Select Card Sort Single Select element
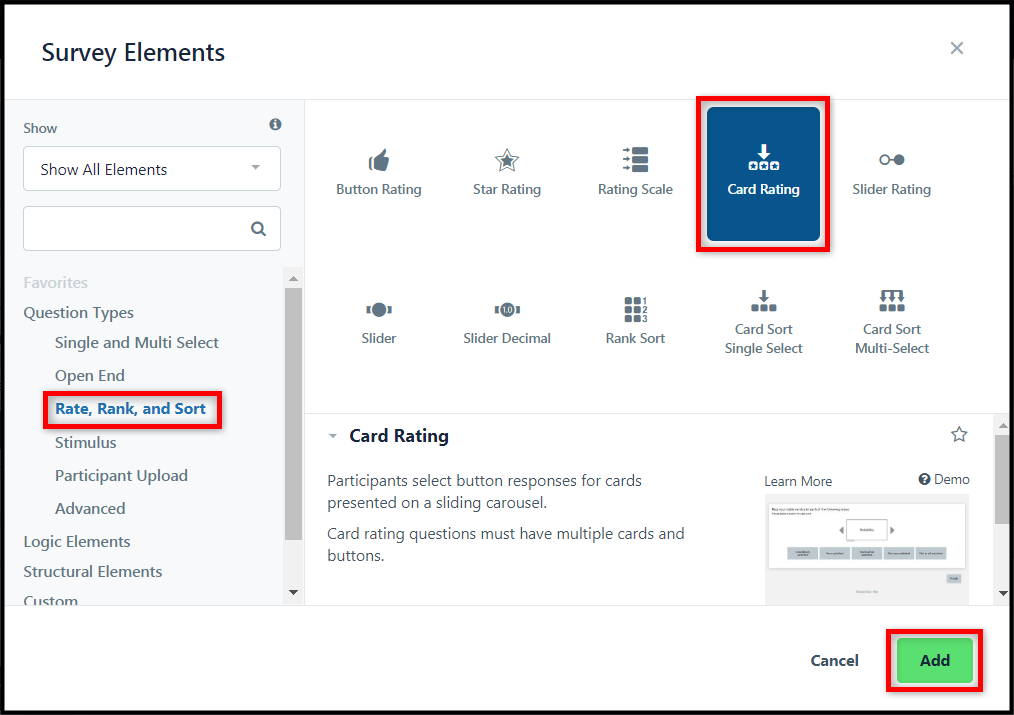 [x=763, y=323]
